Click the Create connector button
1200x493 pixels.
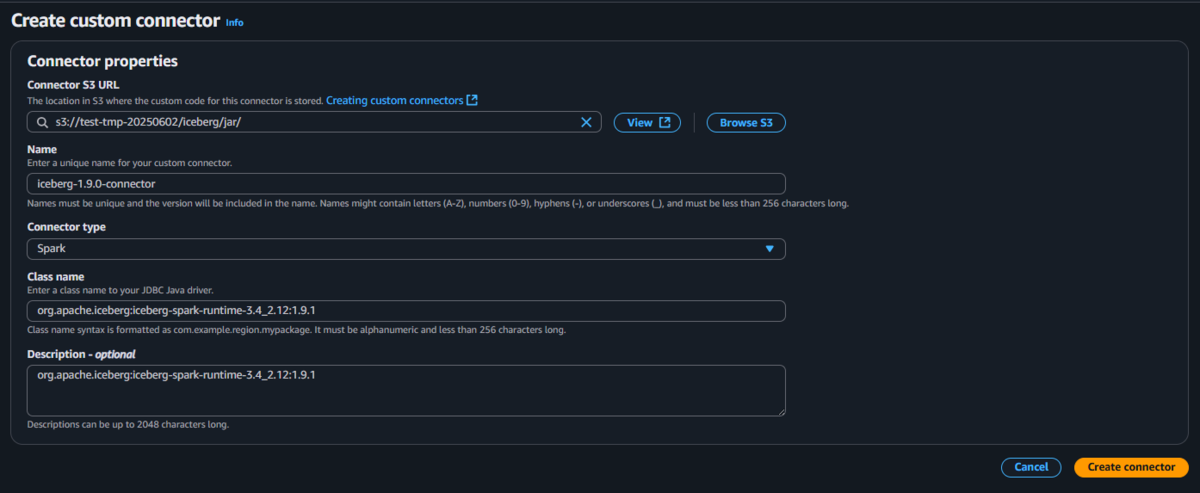click(1131, 467)
